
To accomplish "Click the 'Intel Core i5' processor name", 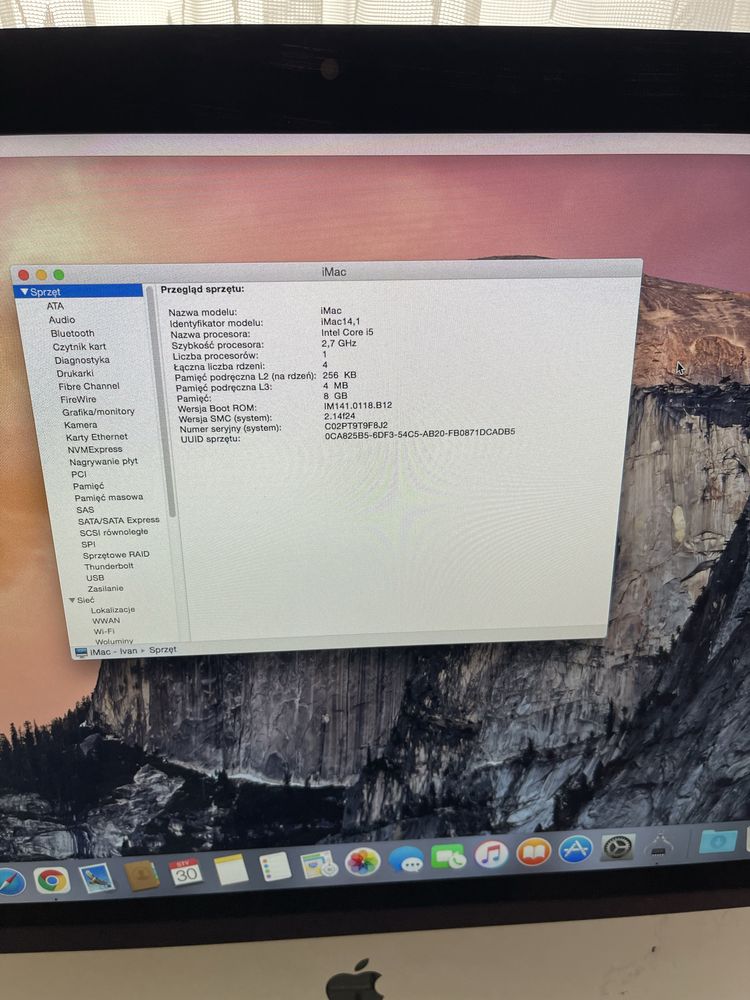I will click(x=347, y=332).
